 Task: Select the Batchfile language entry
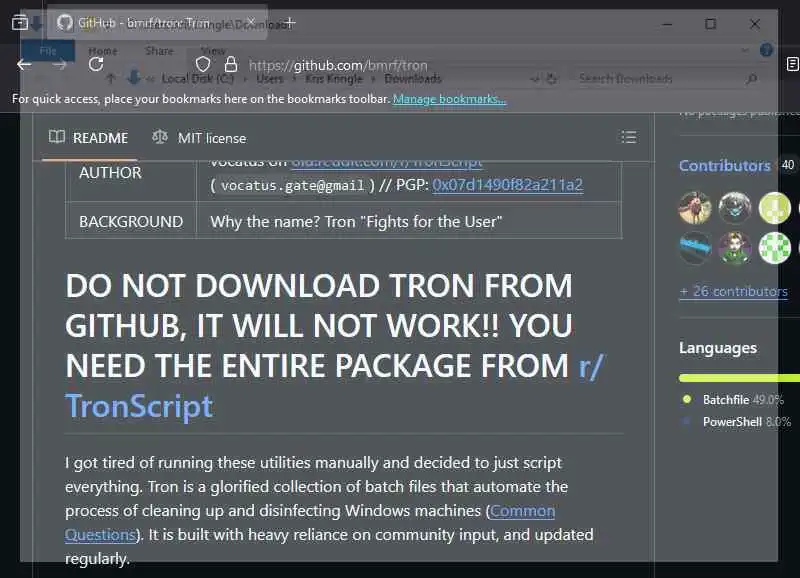point(733,399)
